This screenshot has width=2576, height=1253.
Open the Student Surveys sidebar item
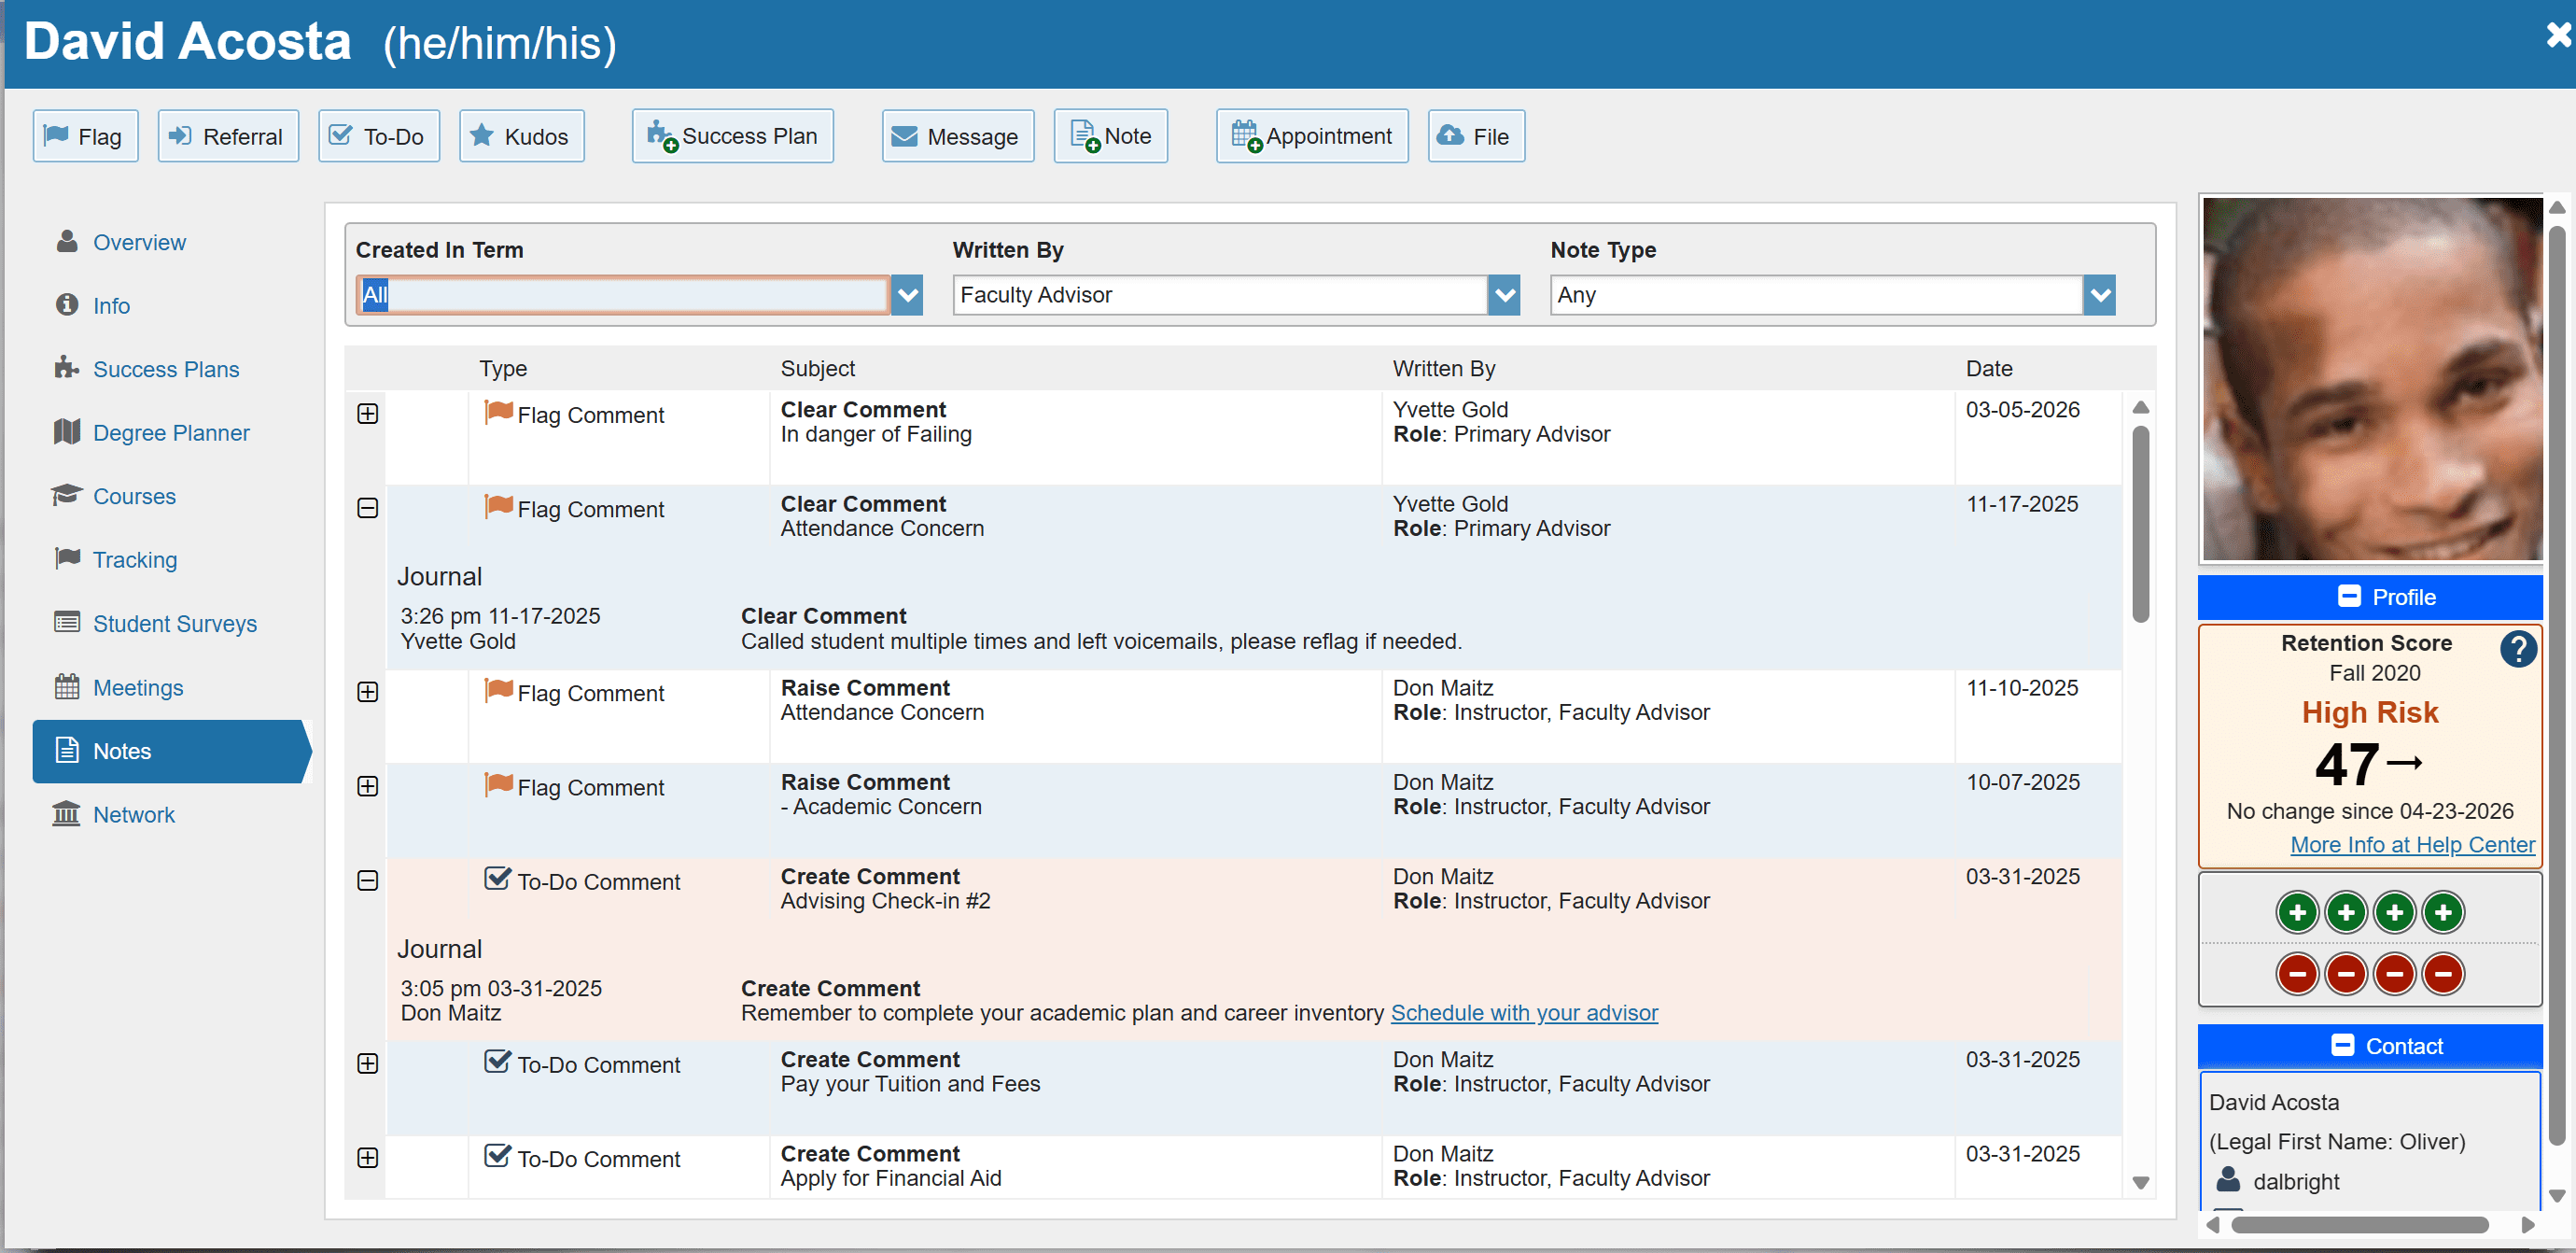pyautogui.click(x=174, y=623)
